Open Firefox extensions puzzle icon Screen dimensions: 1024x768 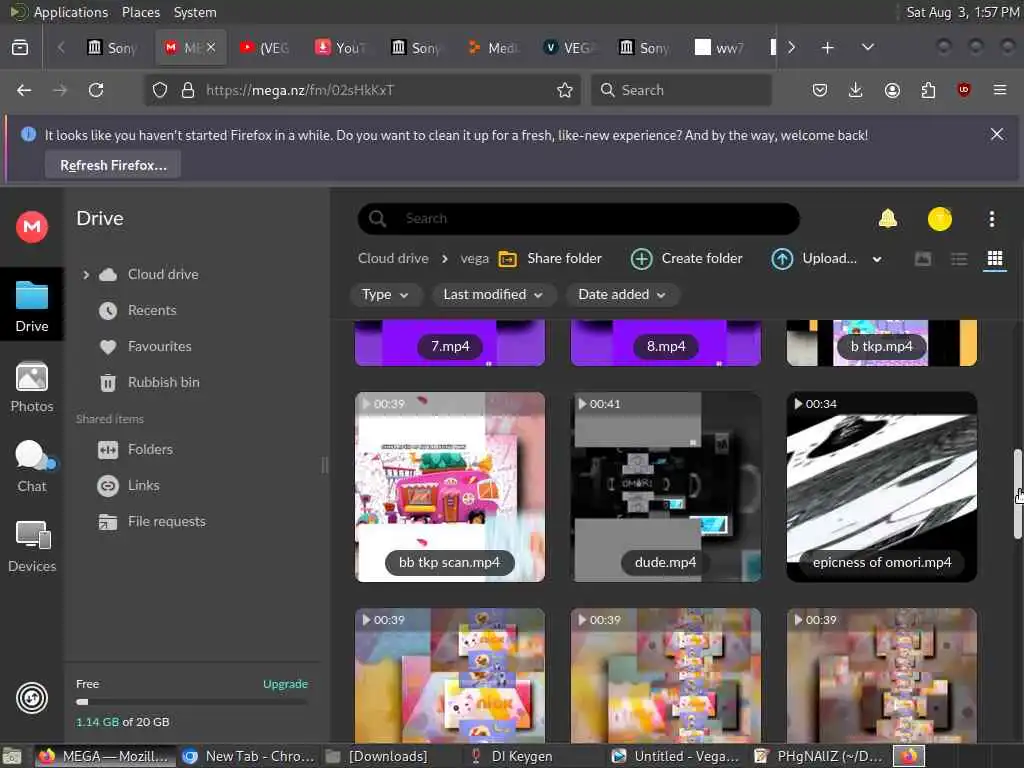(928, 90)
